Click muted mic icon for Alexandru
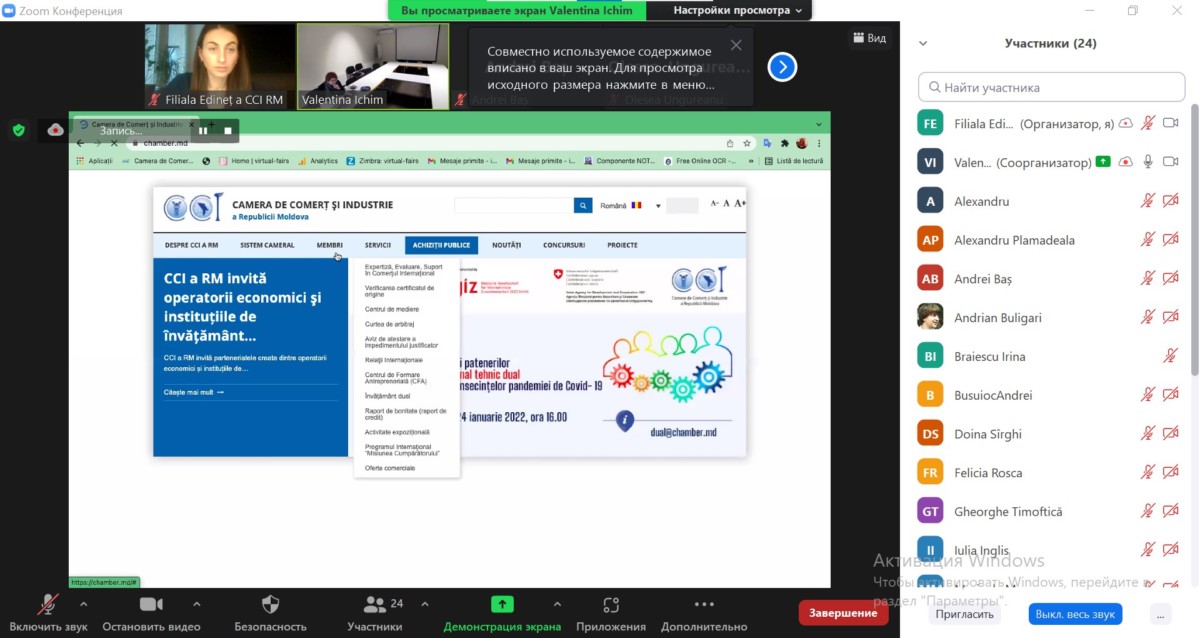The height and width of the screenshot is (638, 1200). point(1148,201)
